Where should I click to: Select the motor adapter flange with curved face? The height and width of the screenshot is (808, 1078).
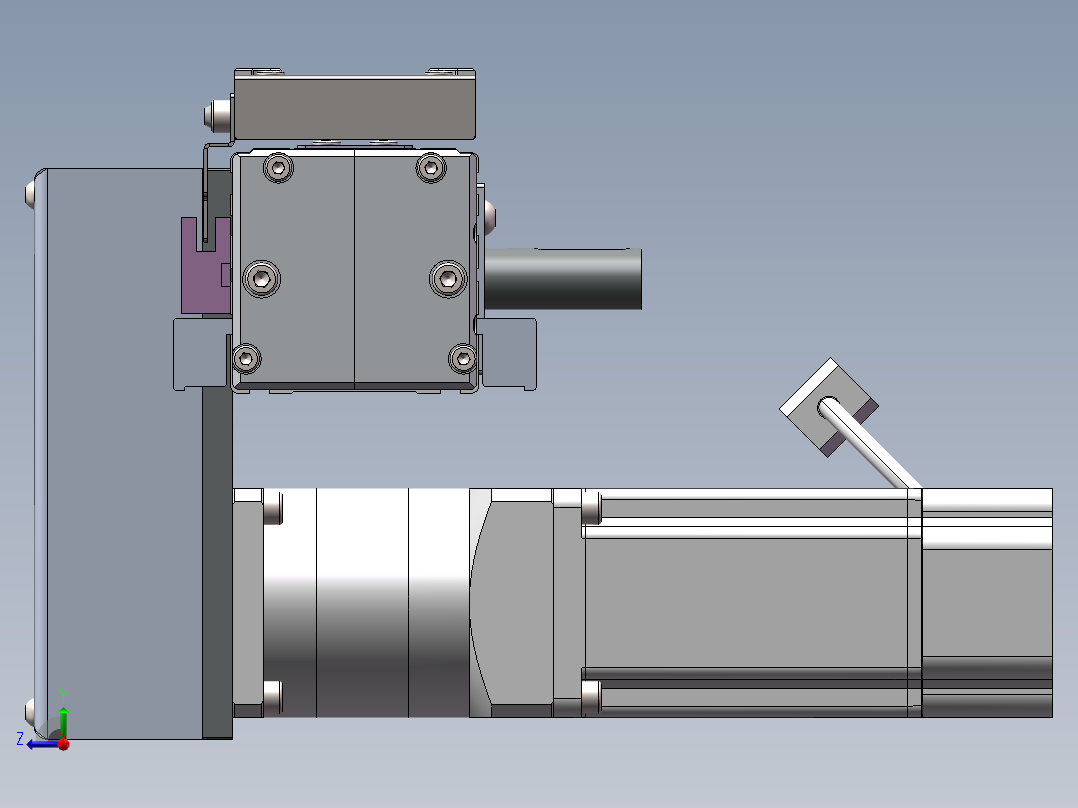(x=512, y=603)
